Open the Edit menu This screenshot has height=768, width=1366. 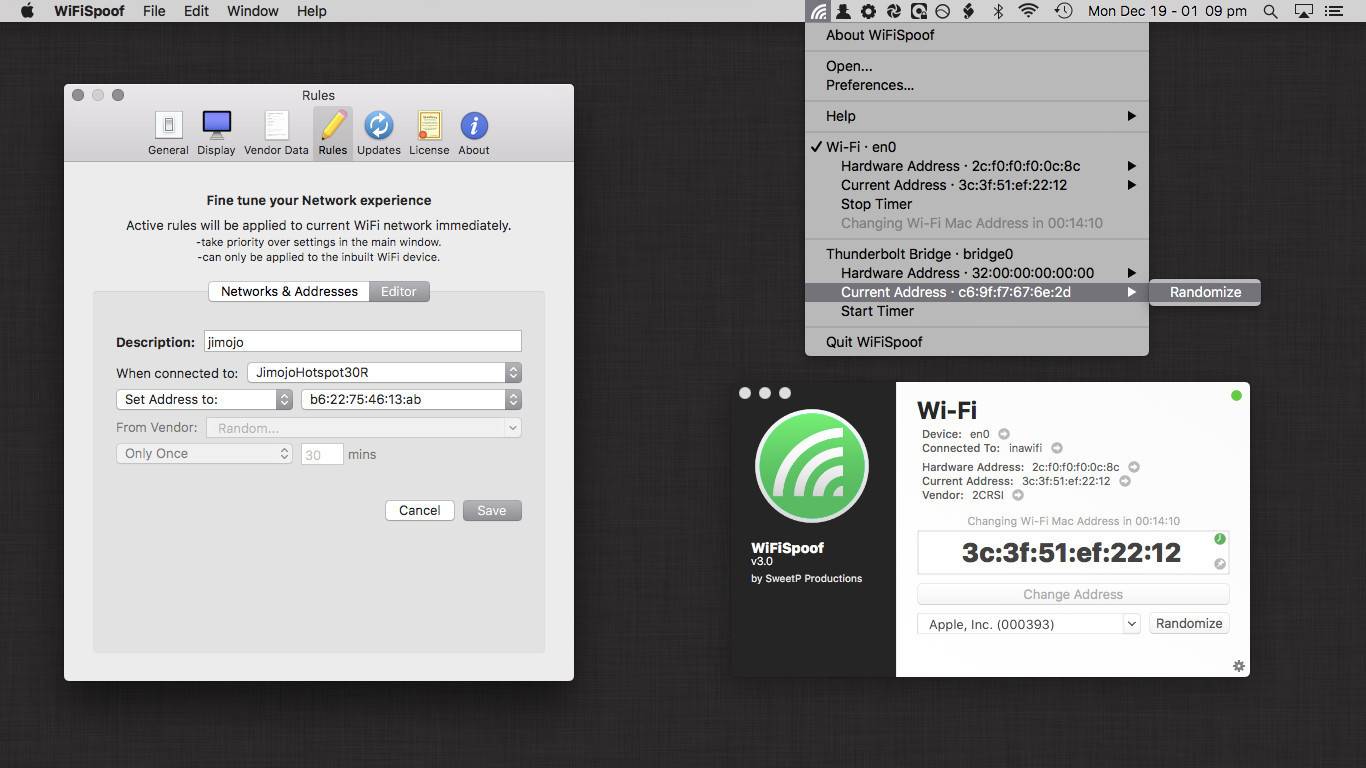tap(196, 11)
